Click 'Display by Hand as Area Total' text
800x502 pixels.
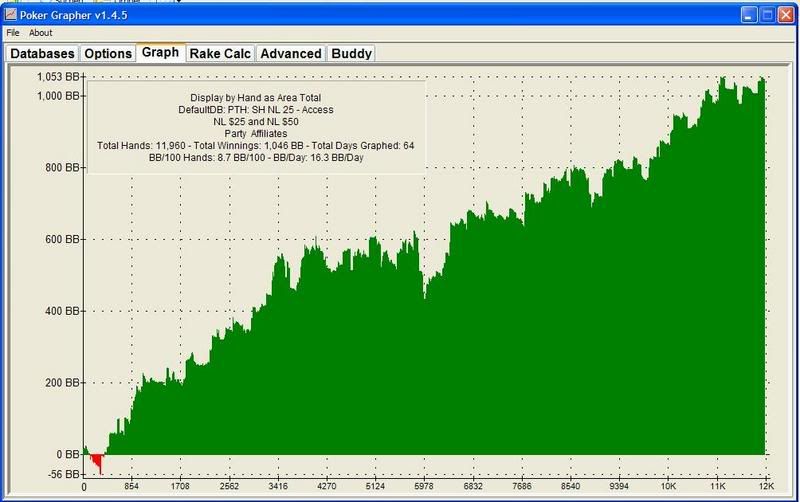(x=256, y=97)
